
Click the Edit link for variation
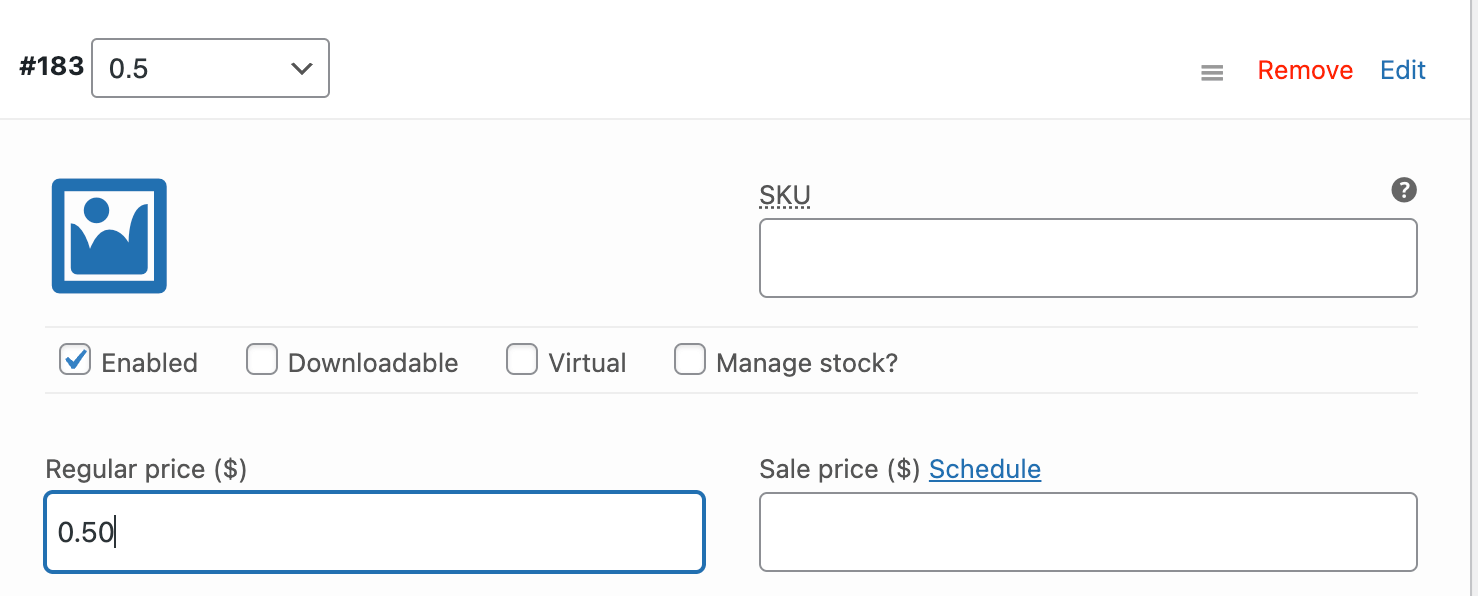[1403, 70]
